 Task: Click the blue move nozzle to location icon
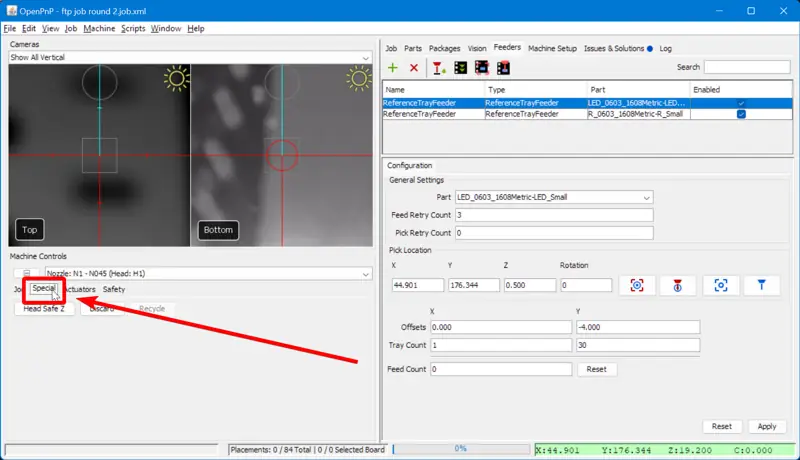(x=762, y=285)
